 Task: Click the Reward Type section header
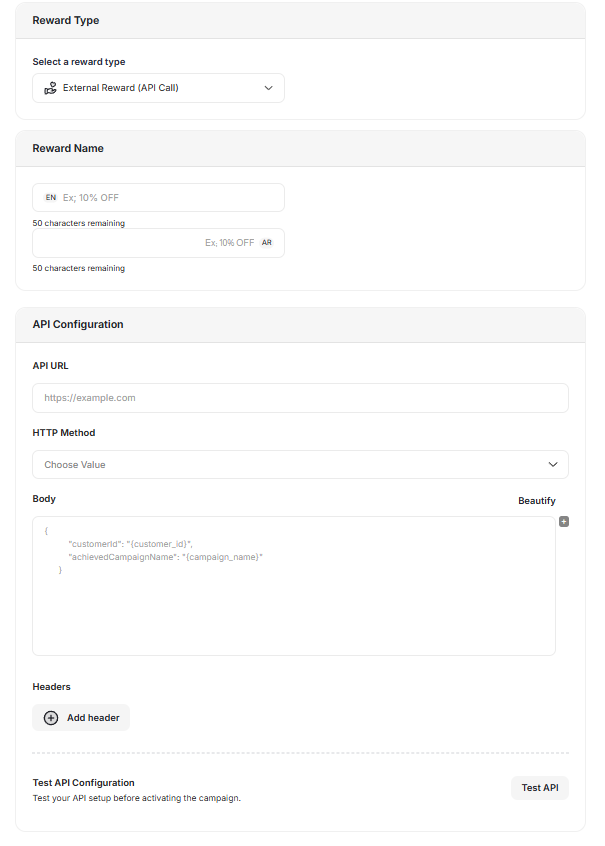(66, 20)
